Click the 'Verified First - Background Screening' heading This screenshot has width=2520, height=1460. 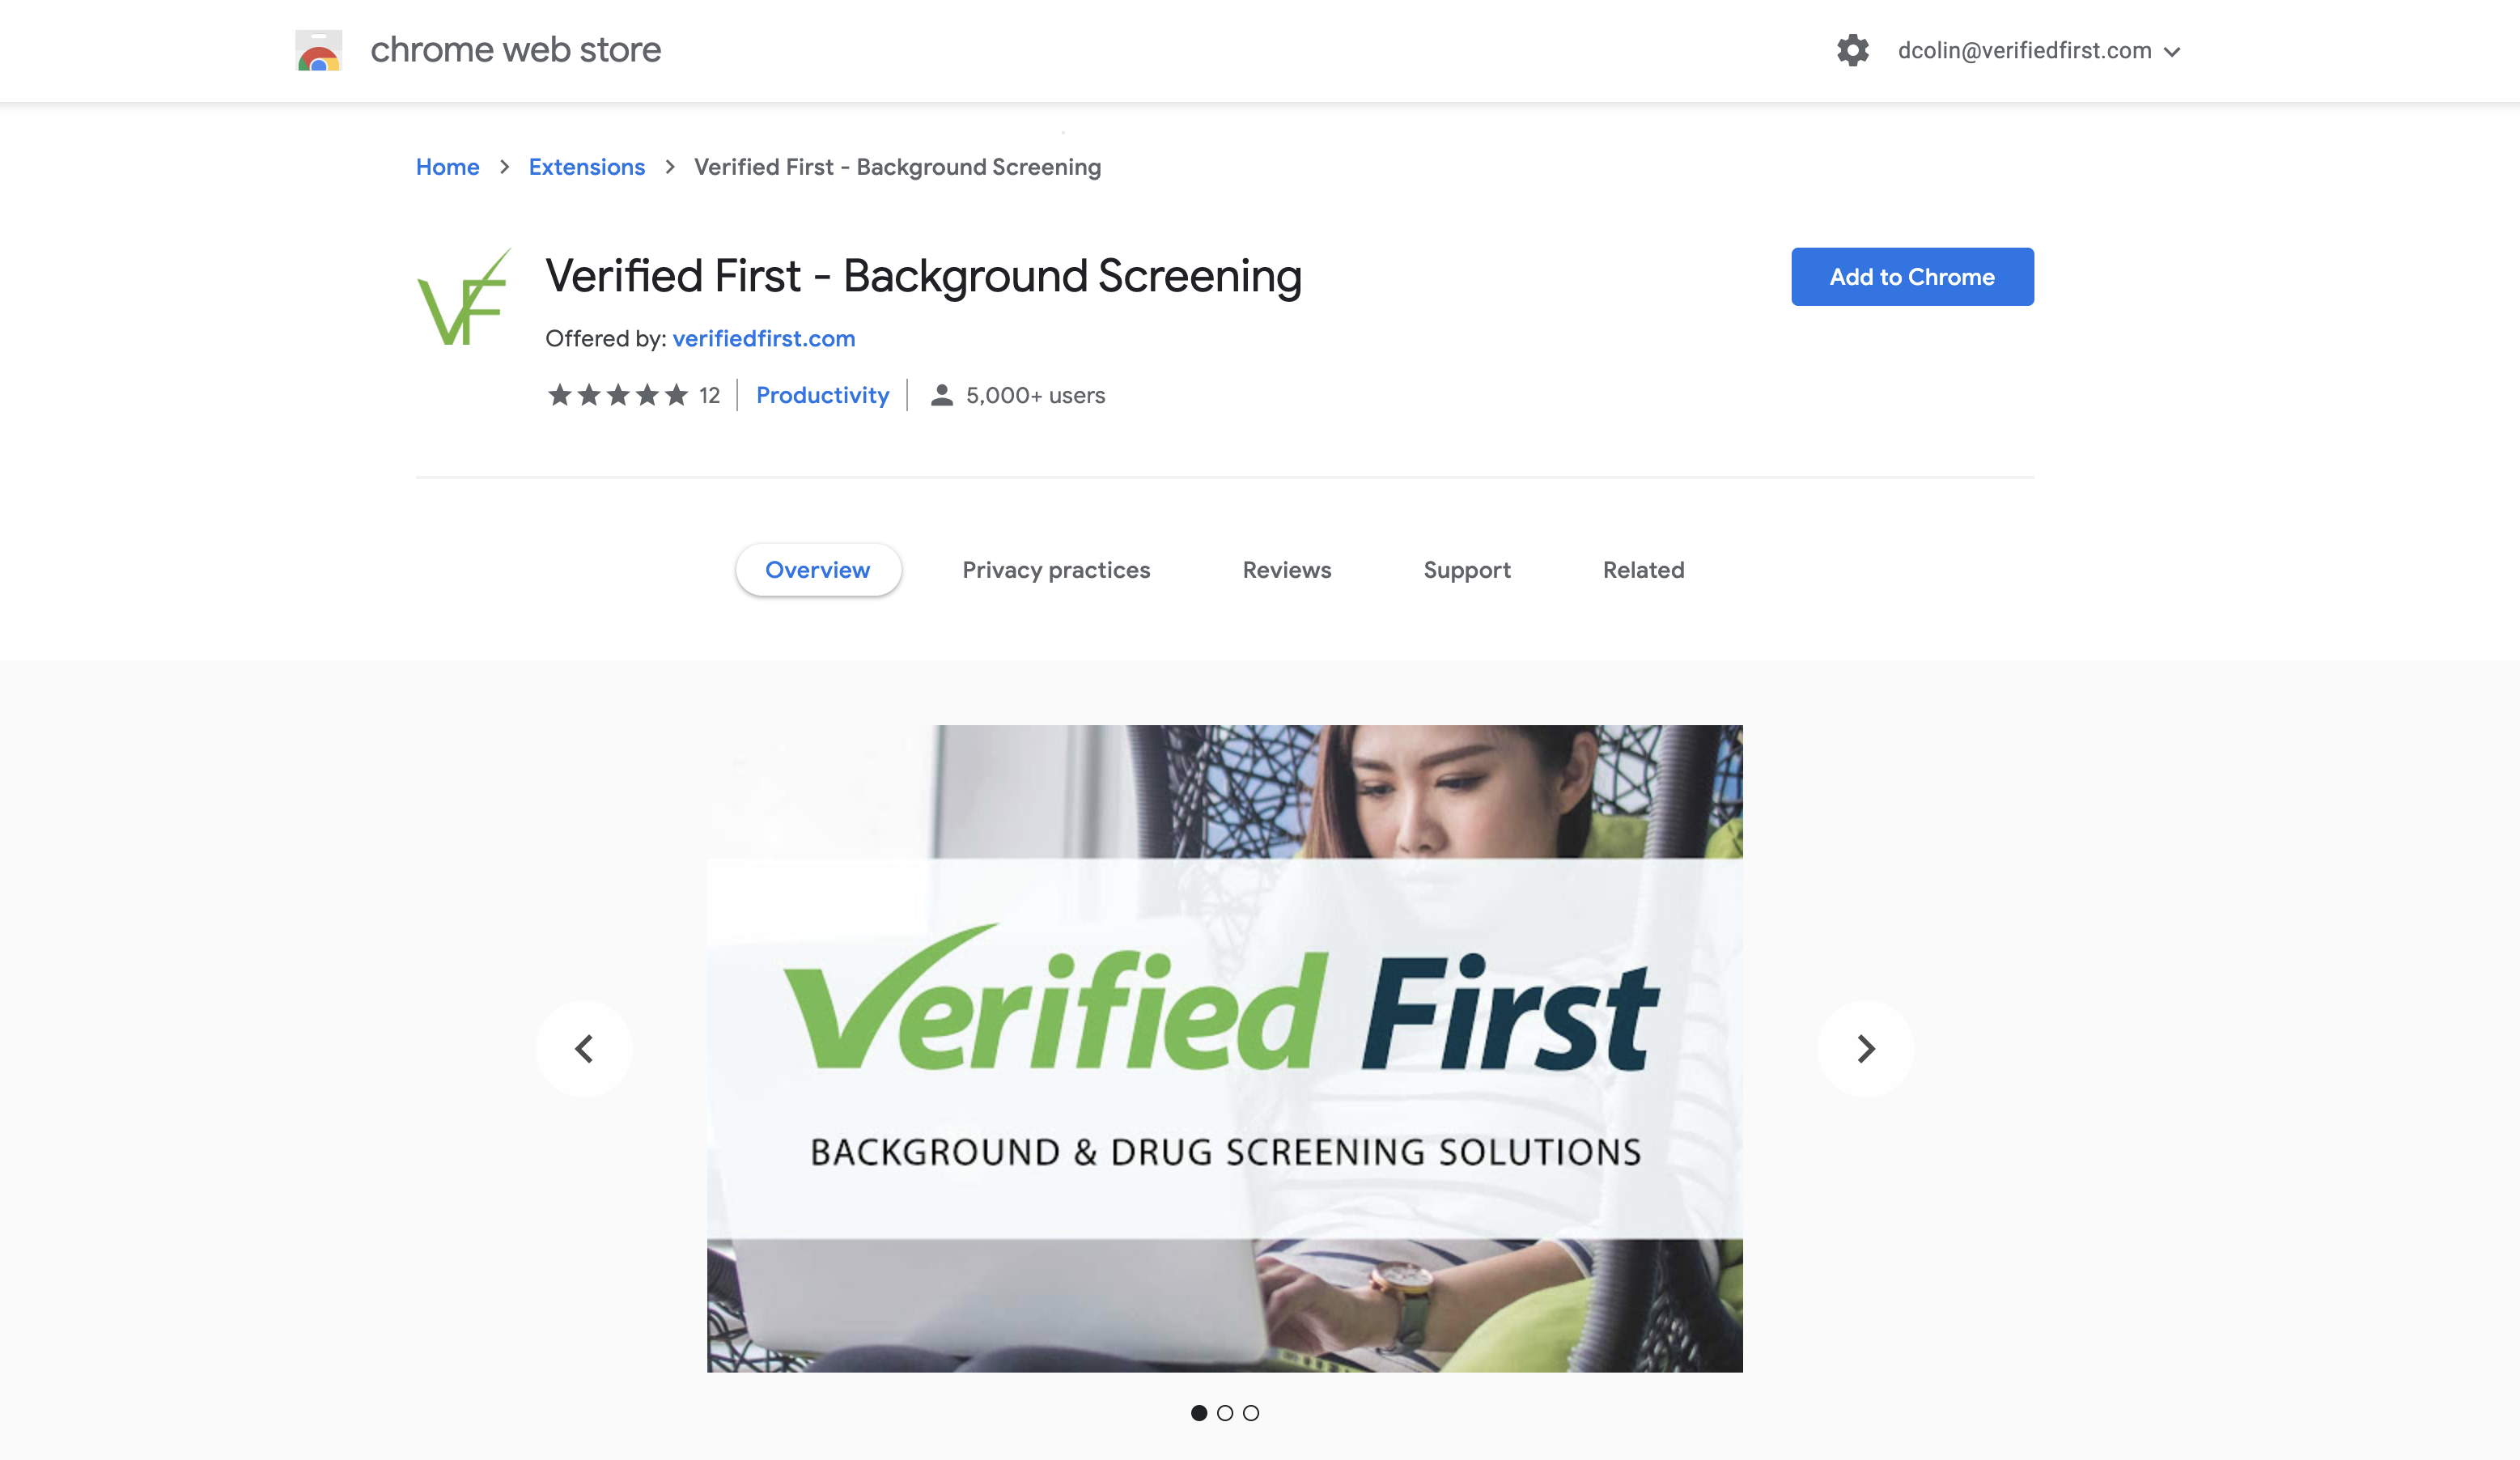tap(923, 276)
